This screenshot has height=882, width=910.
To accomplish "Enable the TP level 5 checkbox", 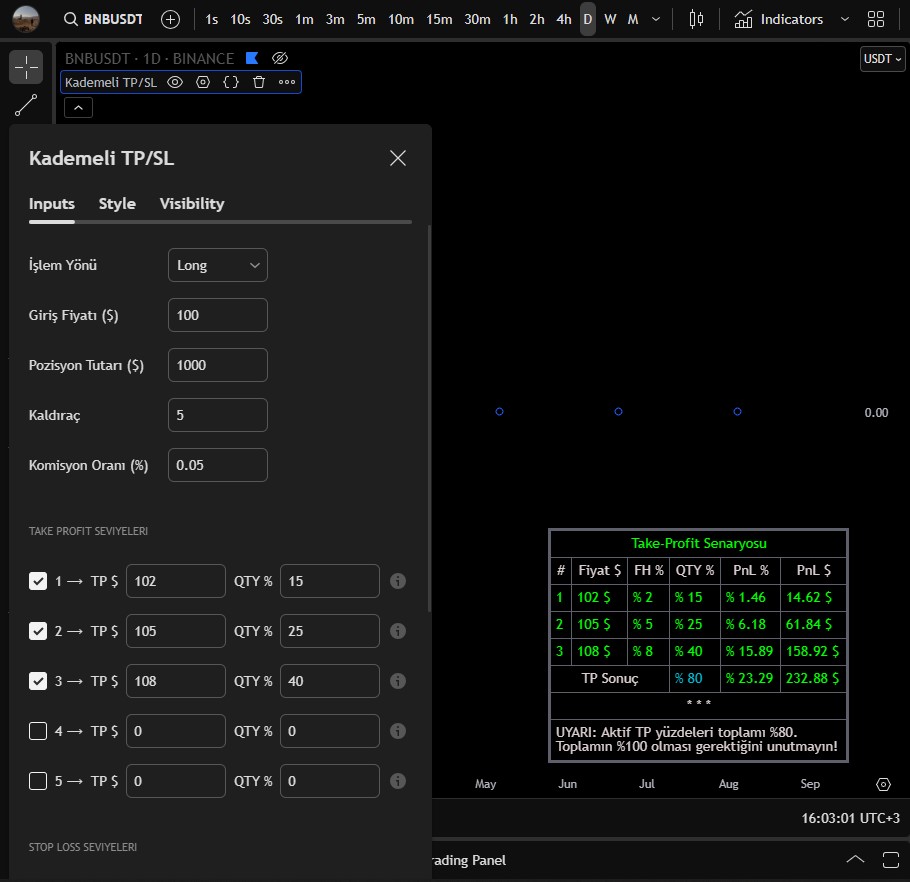I will [38, 780].
